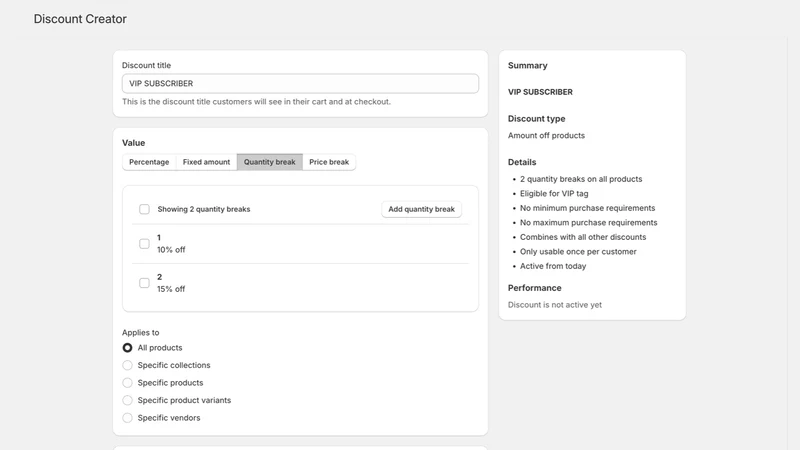This screenshot has height=450, width=800.
Task: Click 'Amount off products' discount type text
Action: (546, 136)
